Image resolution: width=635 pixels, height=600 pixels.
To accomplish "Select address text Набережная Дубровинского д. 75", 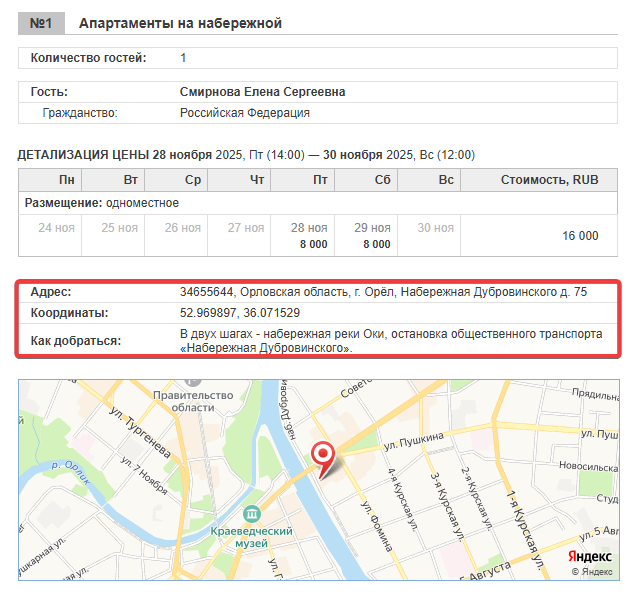I will [494, 292].
